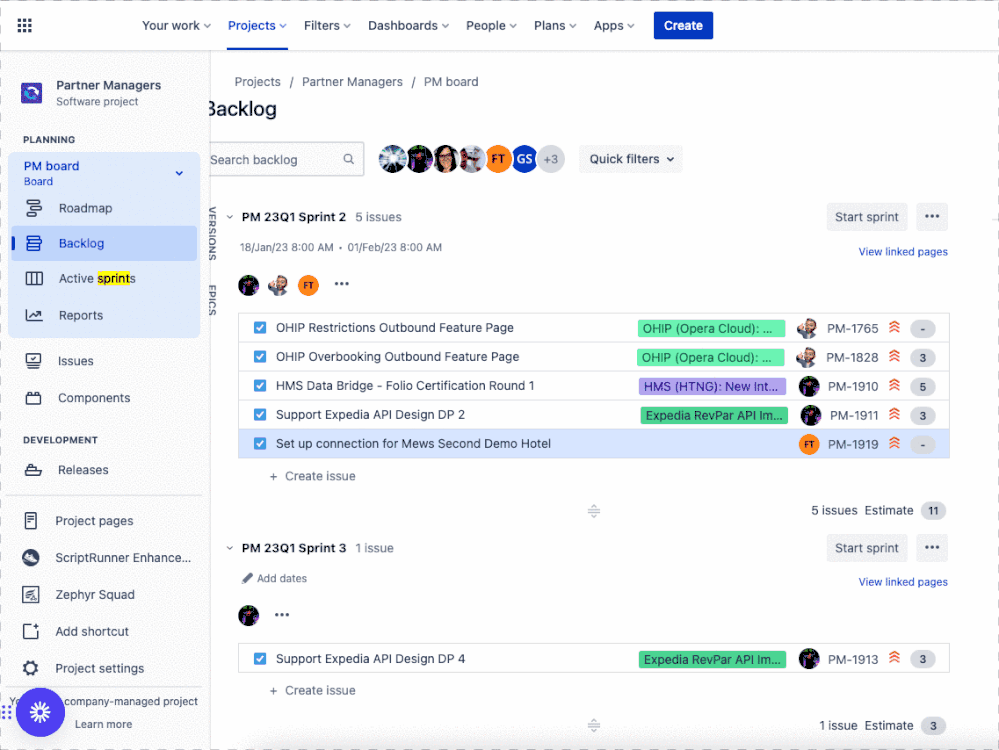Image resolution: width=999 pixels, height=750 pixels.
Task: Collapse the PM 23Q1 Sprint 3 section
Action: click(x=230, y=548)
